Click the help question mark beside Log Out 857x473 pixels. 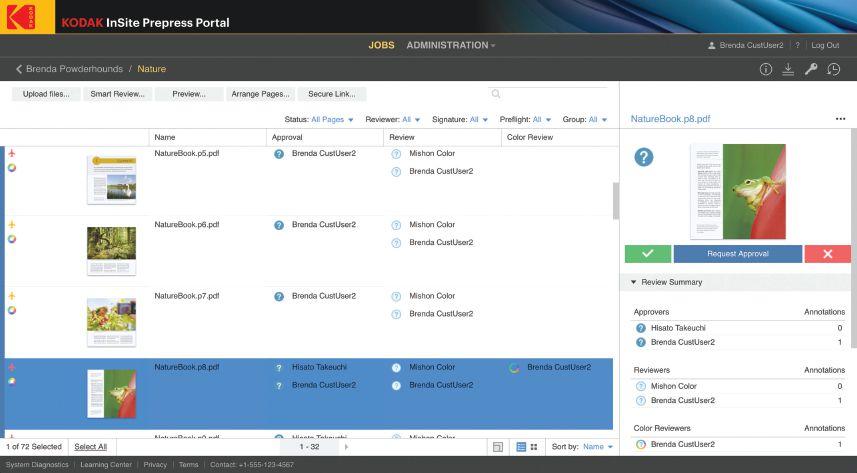797,45
